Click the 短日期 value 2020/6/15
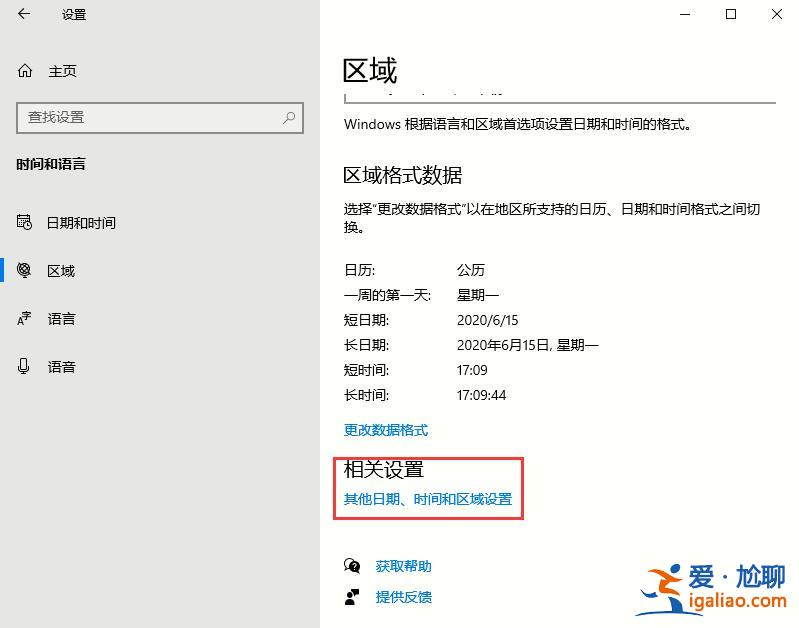The image size is (799, 628). [487, 320]
